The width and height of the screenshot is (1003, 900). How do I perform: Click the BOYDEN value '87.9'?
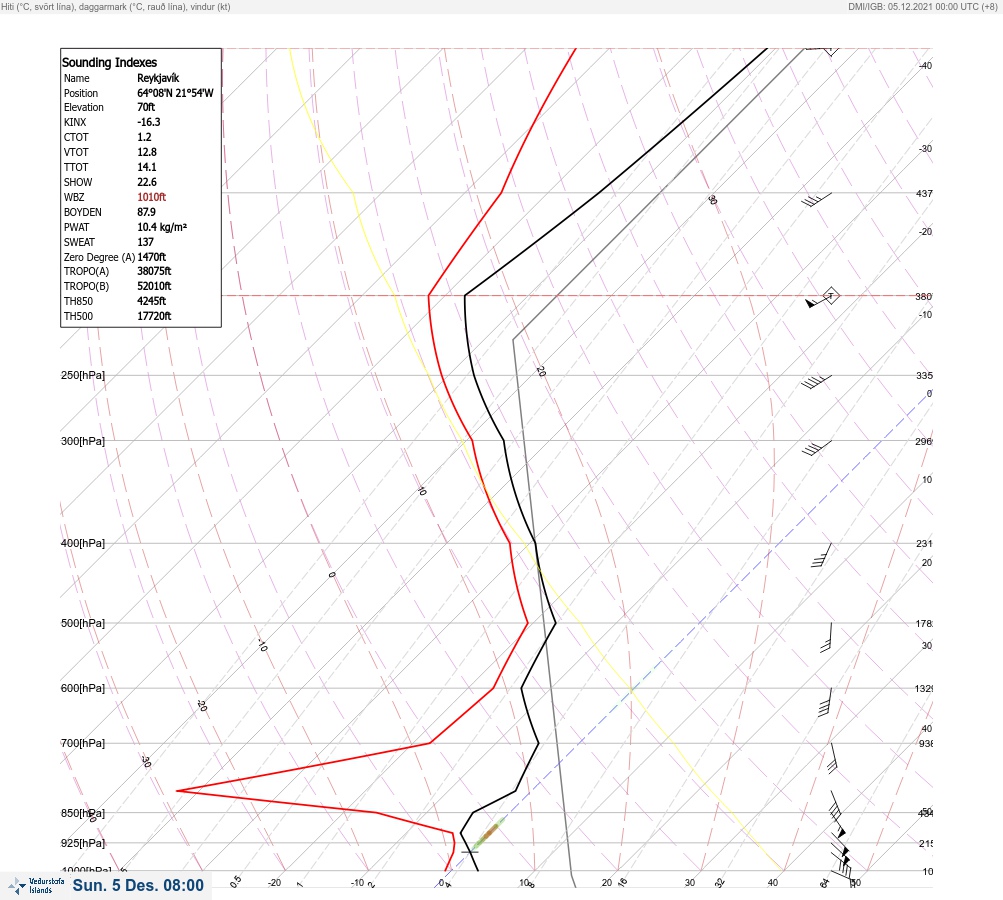pyautogui.click(x=146, y=212)
